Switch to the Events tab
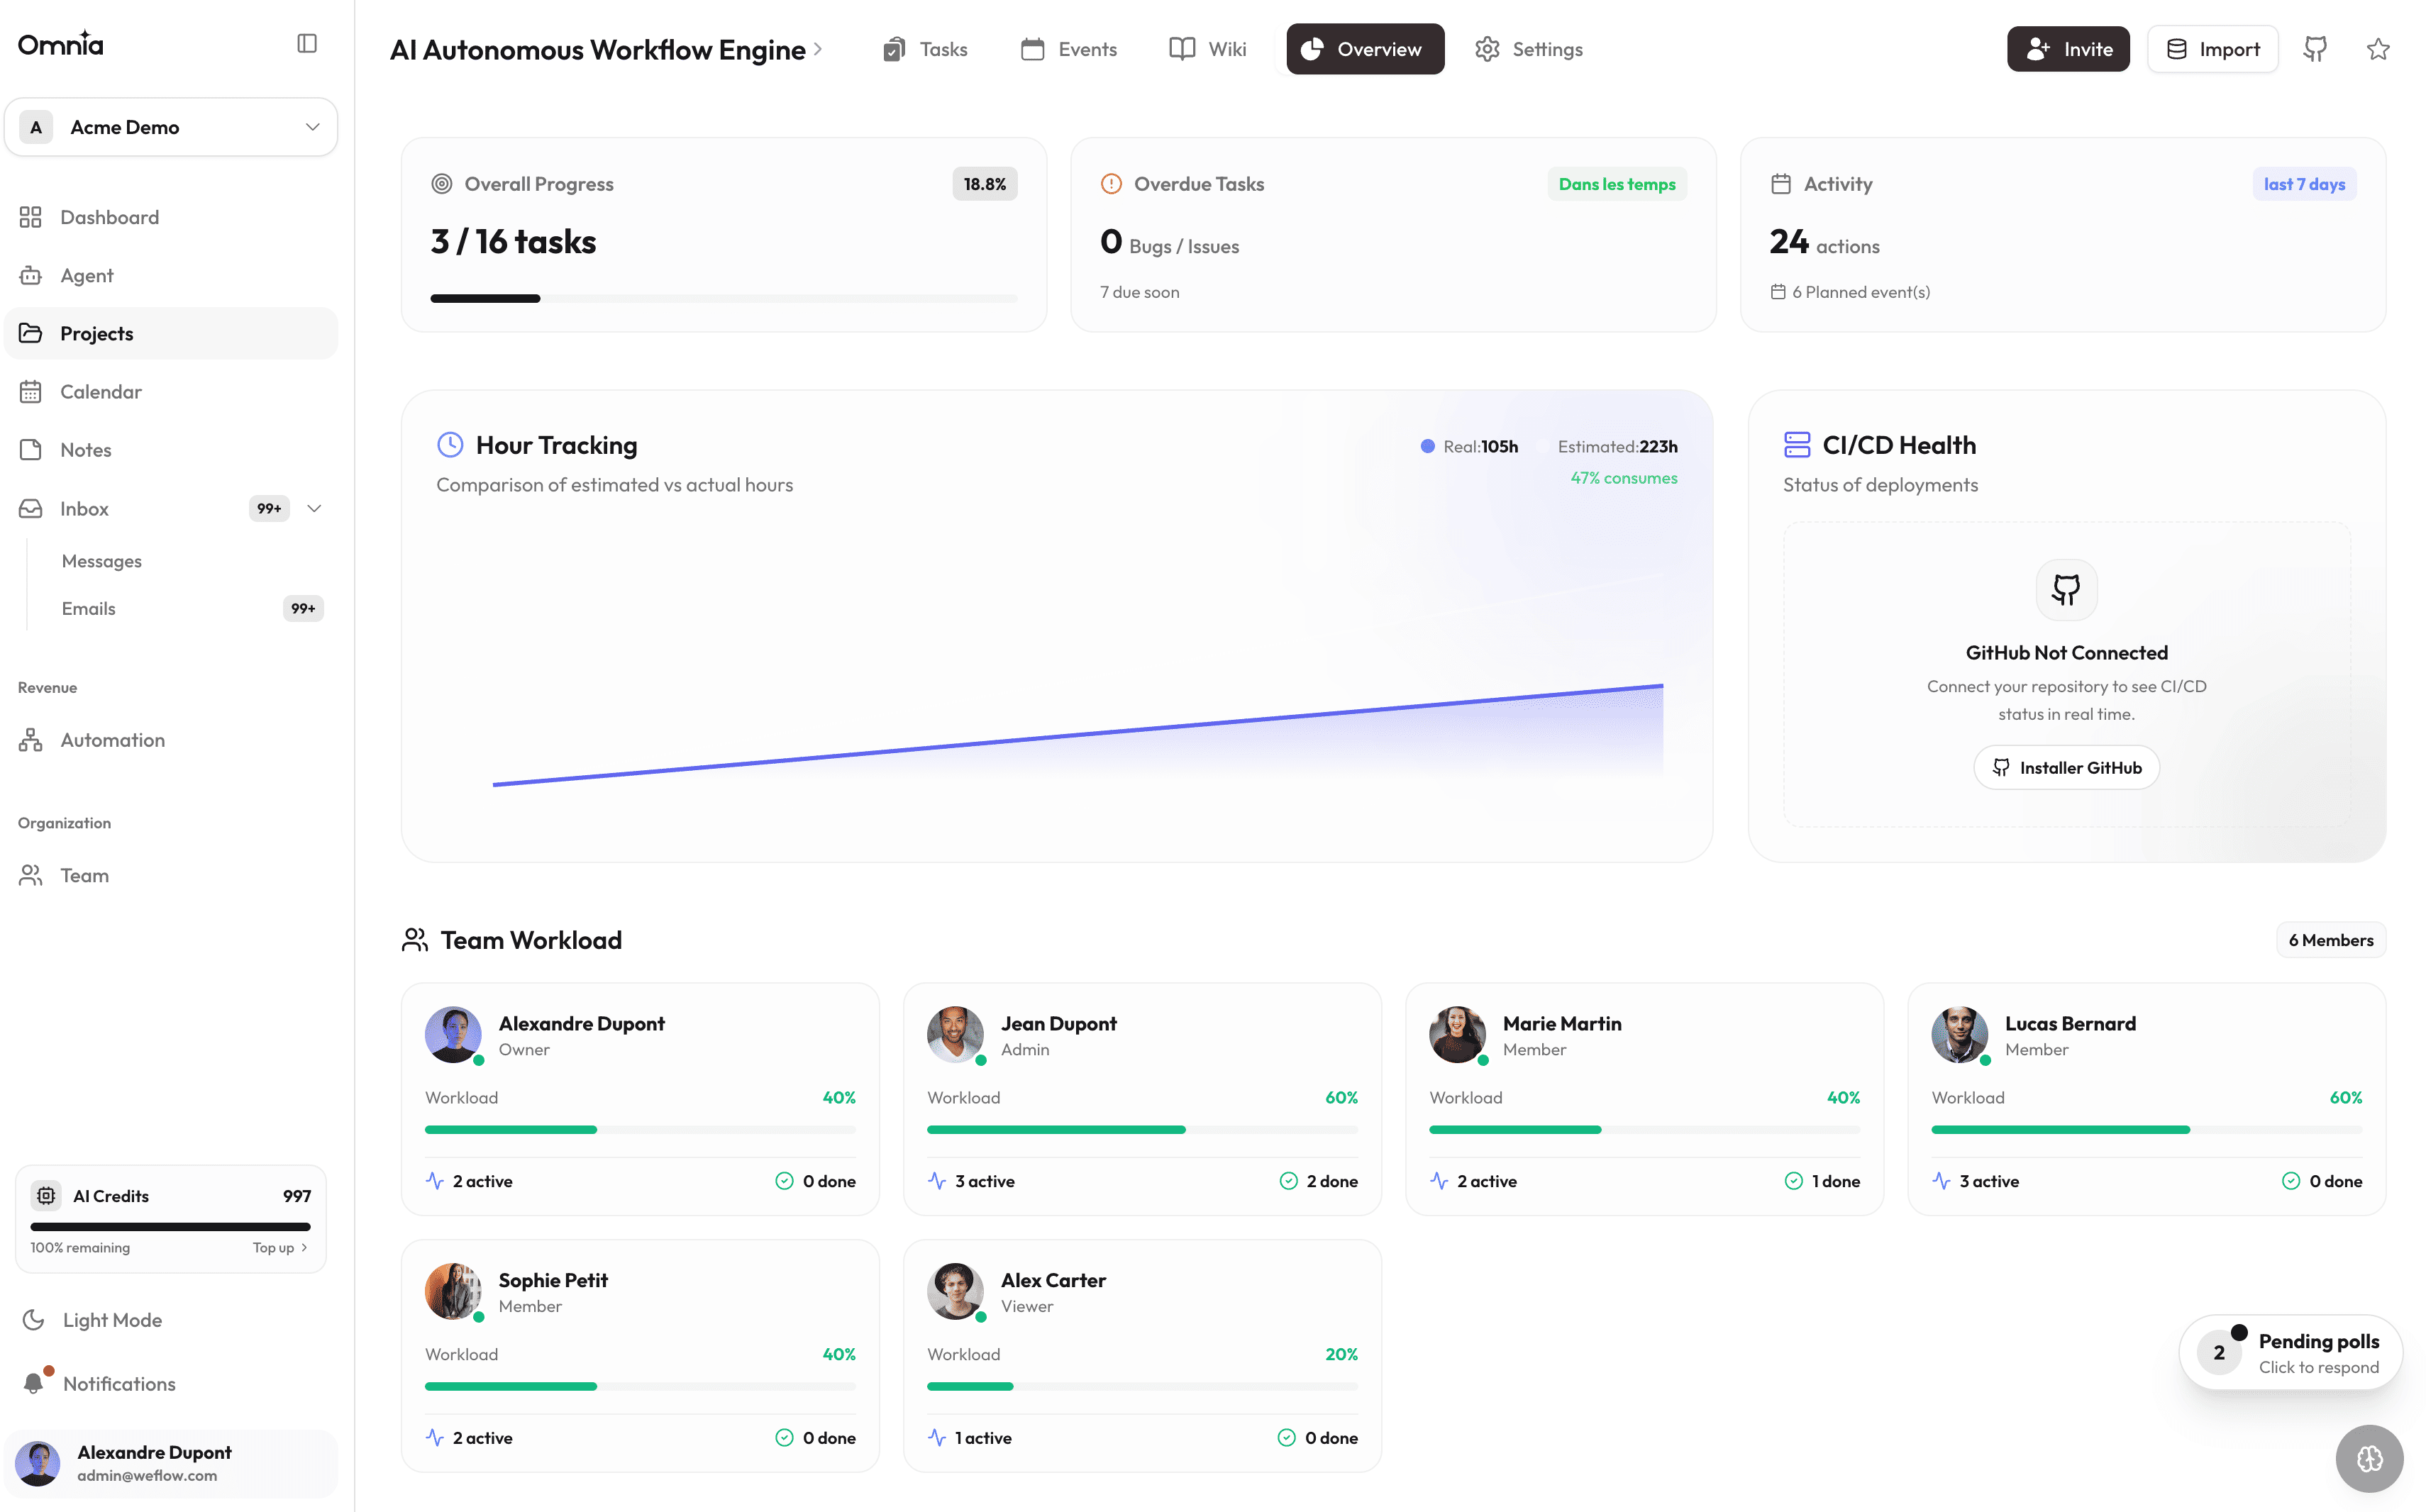The width and height of the screenshot is (2426, 1512). pyautogui.click(x=1069, y=49)
